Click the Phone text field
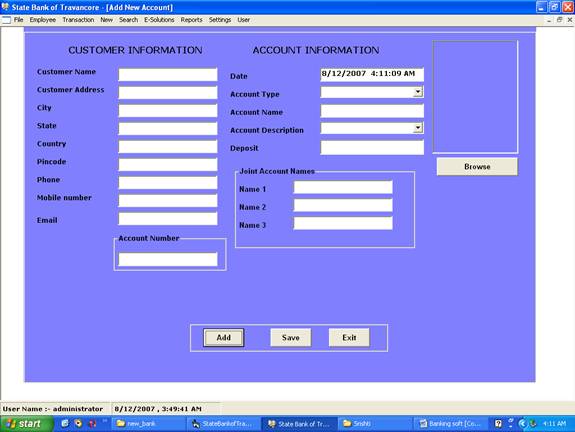 point(168,182)
